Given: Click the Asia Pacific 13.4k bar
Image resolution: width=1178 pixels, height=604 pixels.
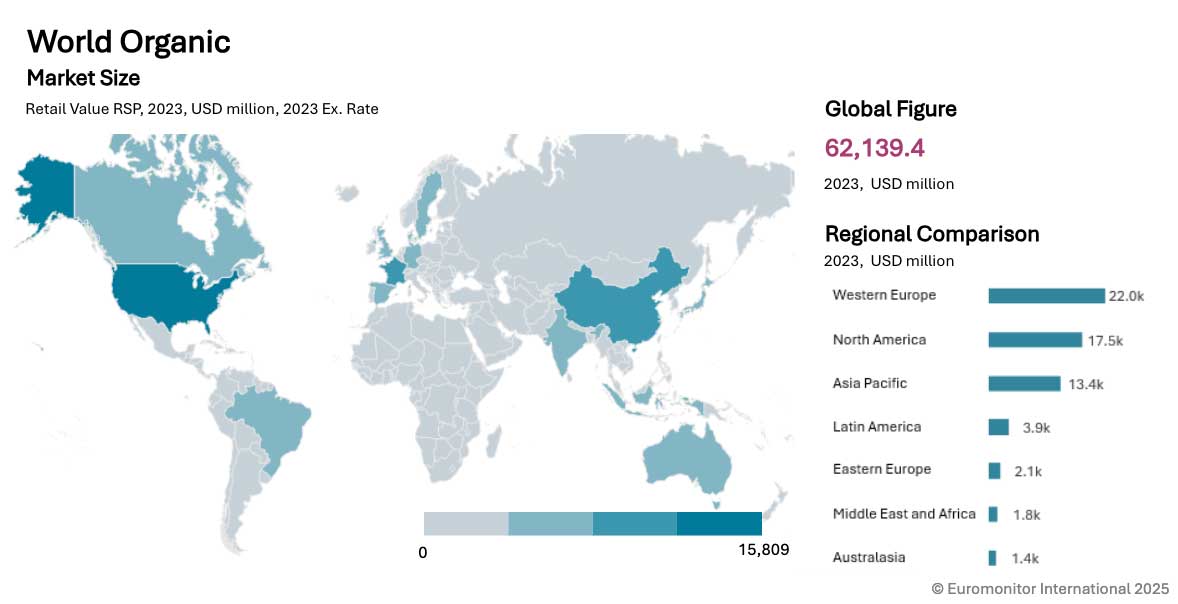Looking at the screenshot, I should click(1024, 384).
